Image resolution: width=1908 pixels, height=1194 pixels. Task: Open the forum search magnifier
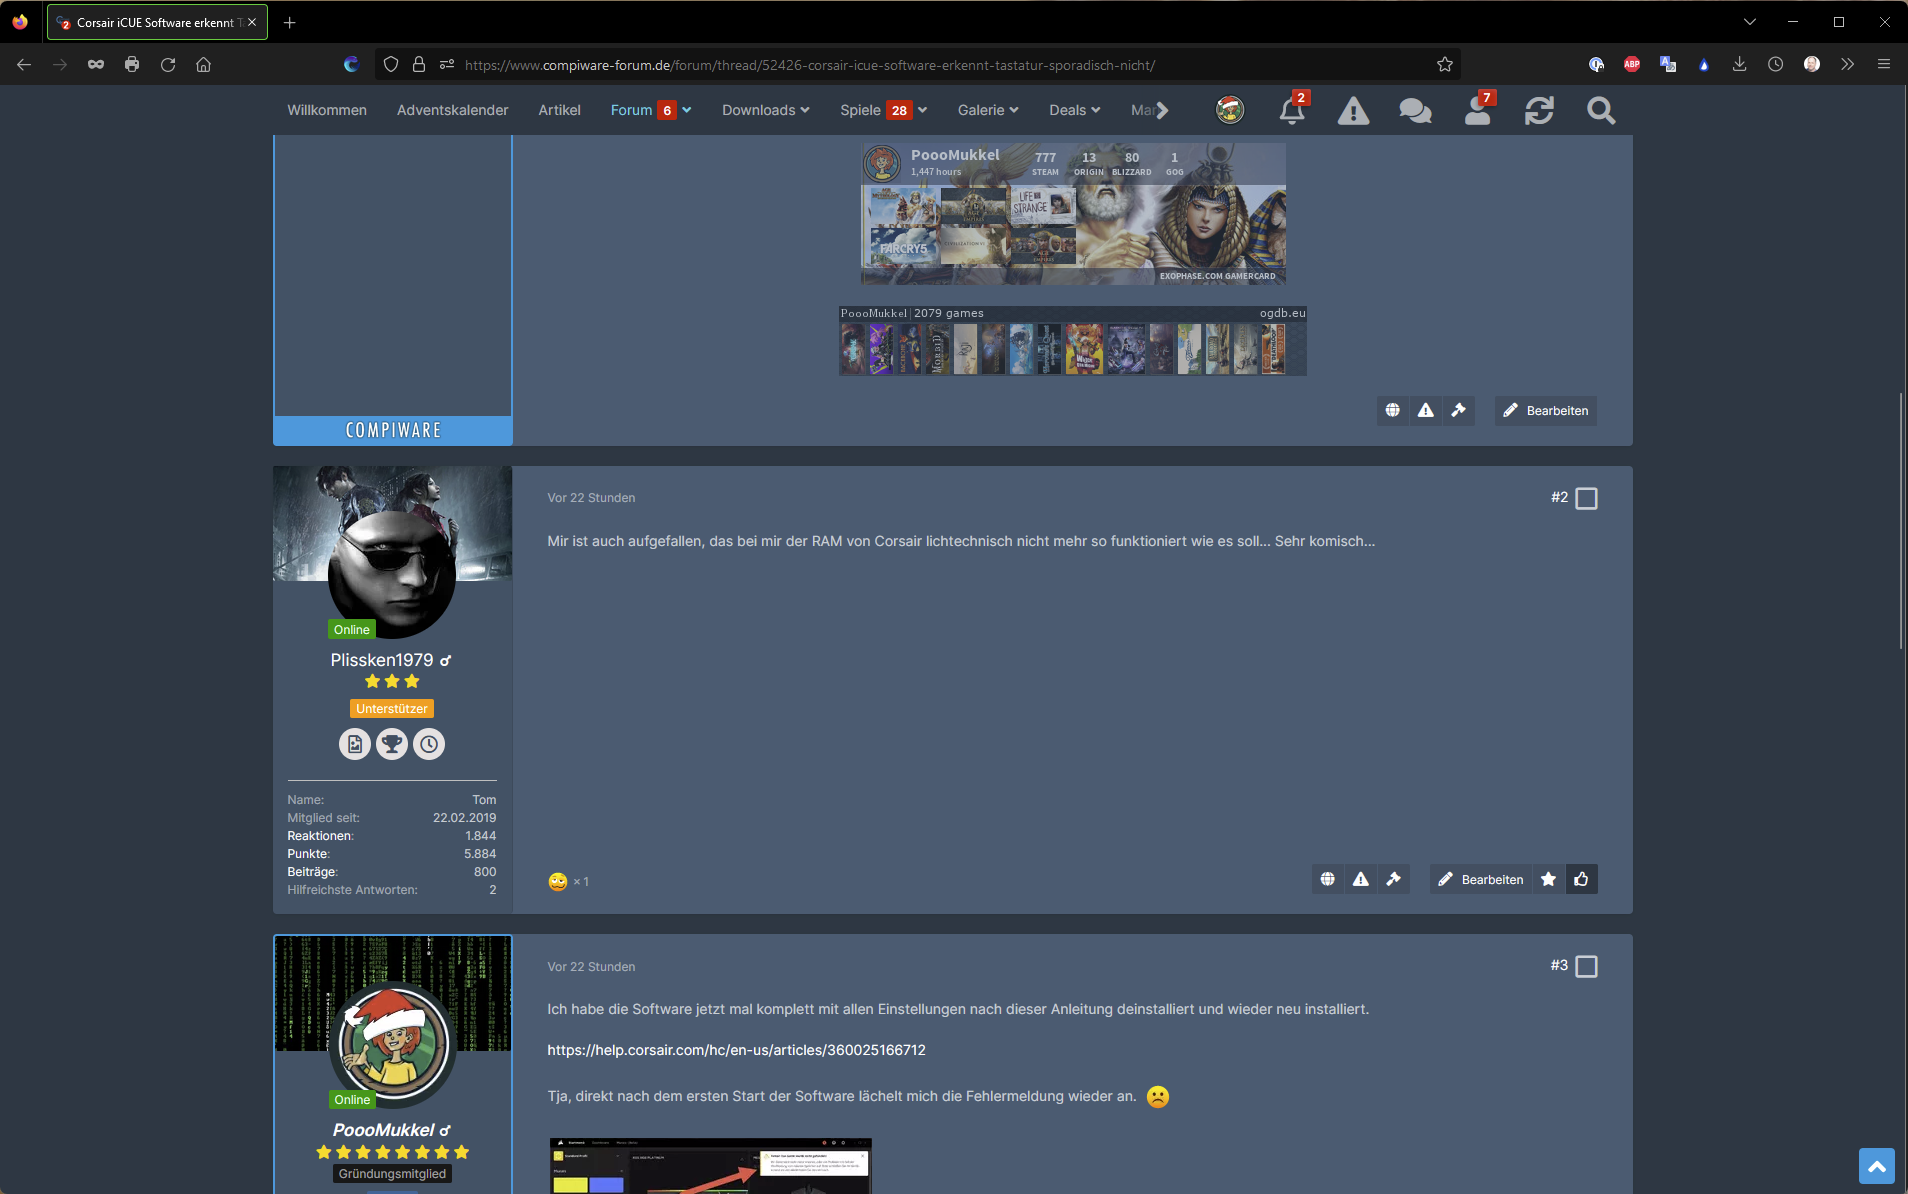[1601, 111]
